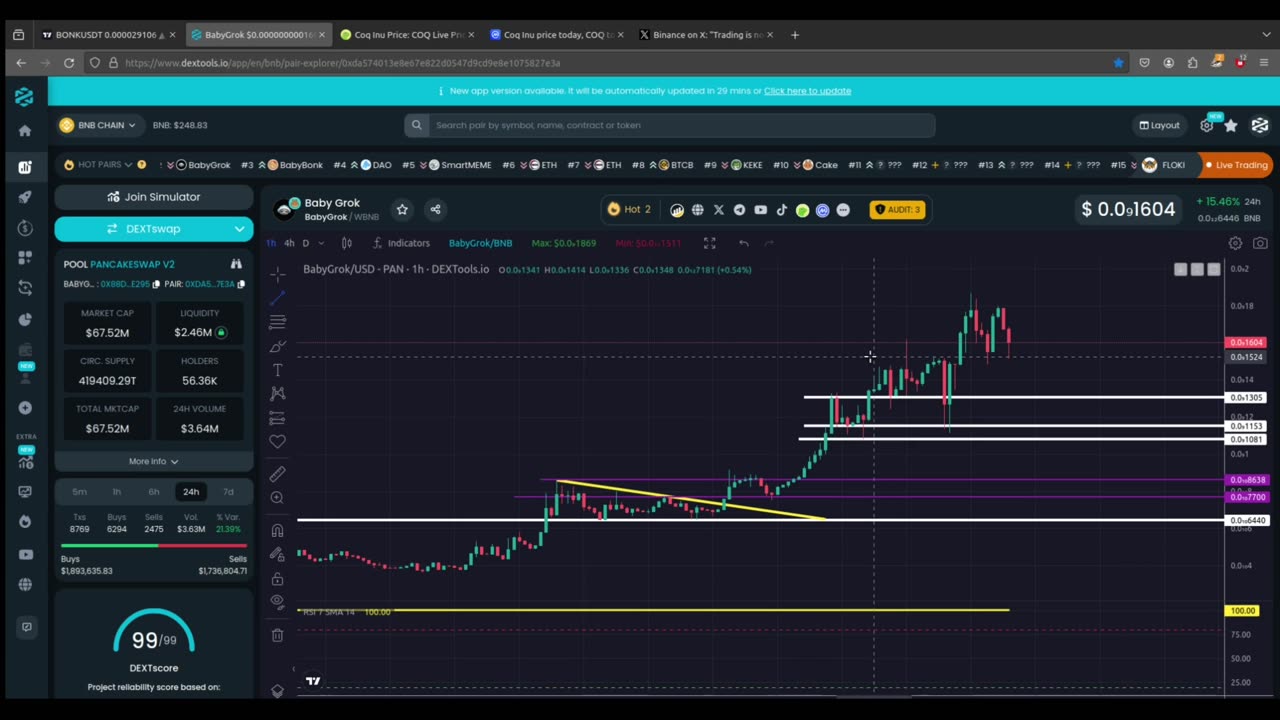Viewport: 1280px width, 720px height.
Task: Select the trend line drawing tool
Action: click(278, 297)
